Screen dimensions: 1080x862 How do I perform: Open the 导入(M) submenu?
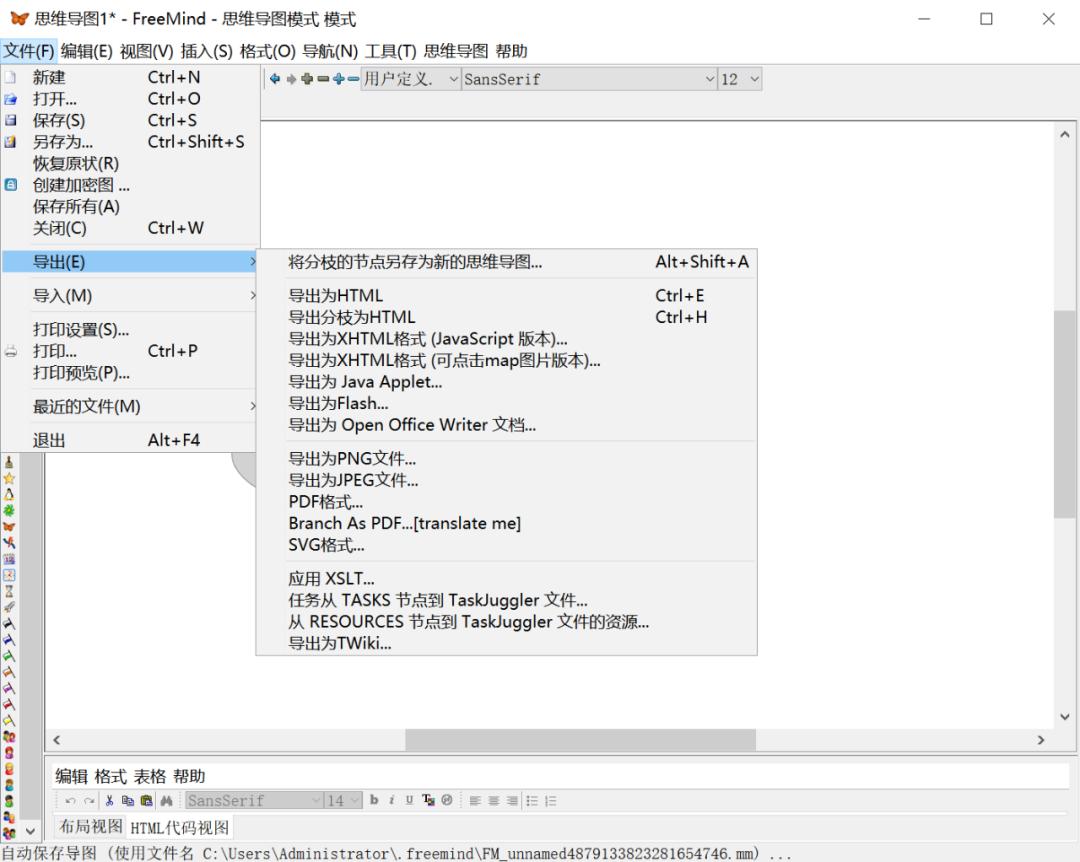(x=62, y=296)
